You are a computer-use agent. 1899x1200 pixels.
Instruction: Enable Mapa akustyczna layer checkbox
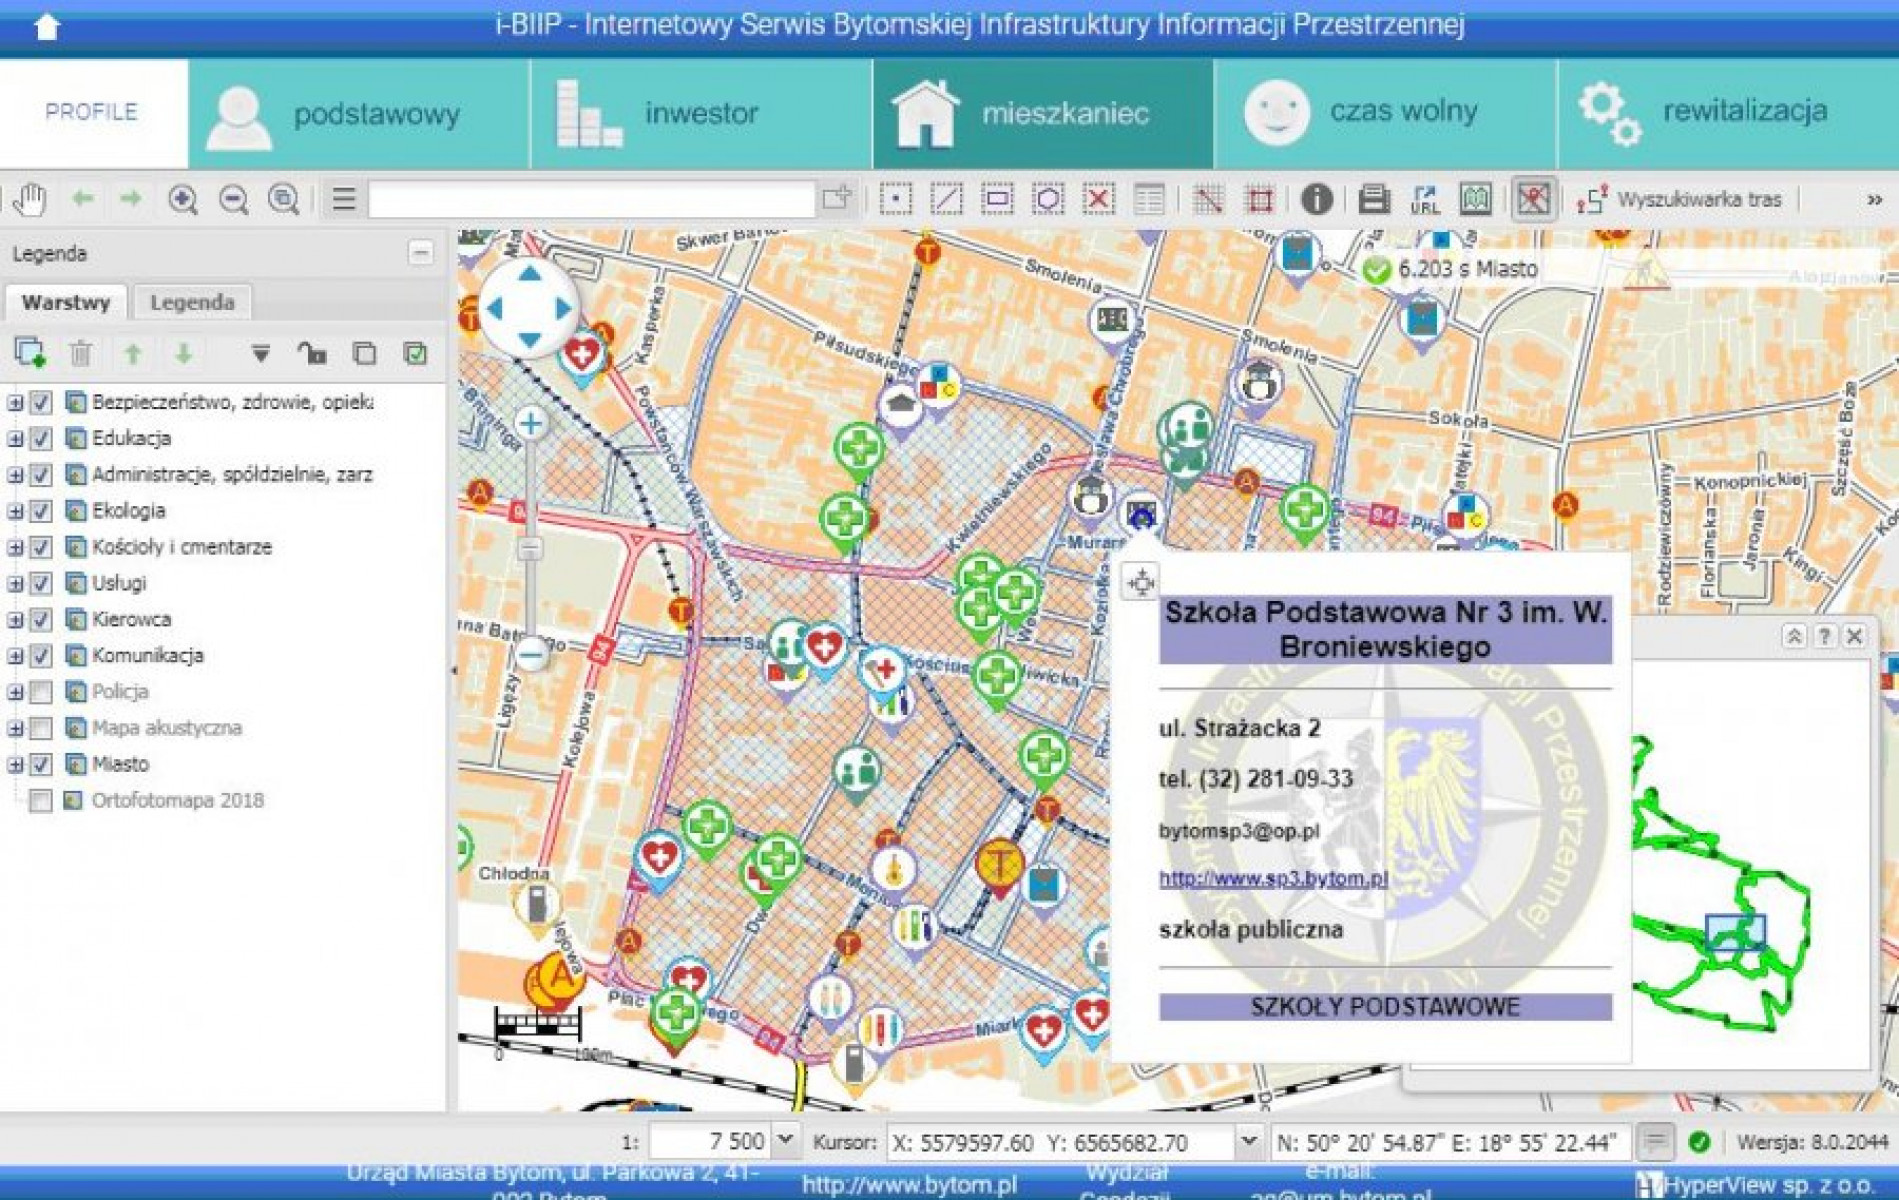click(x=41, y=728)
